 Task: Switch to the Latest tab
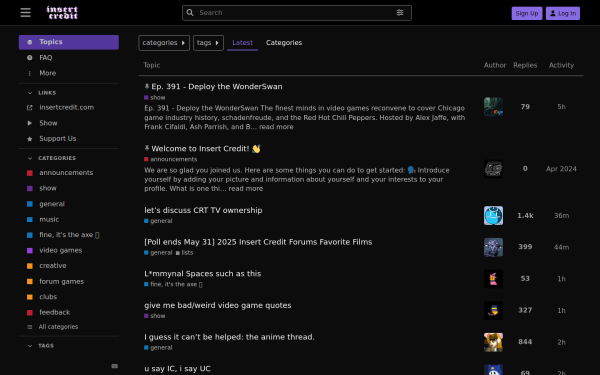click(242, 43)
